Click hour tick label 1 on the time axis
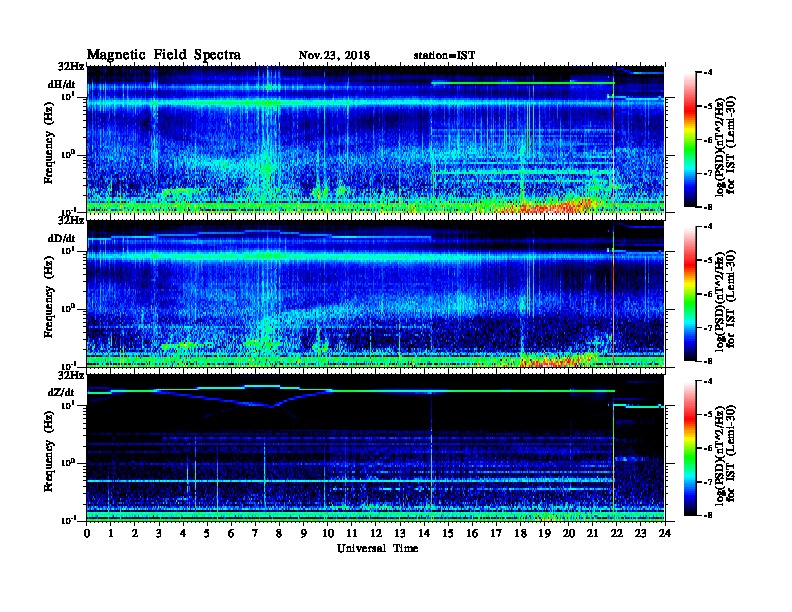Screen dimensions: 792x612 pyautogui.click(x=111, y=534)
